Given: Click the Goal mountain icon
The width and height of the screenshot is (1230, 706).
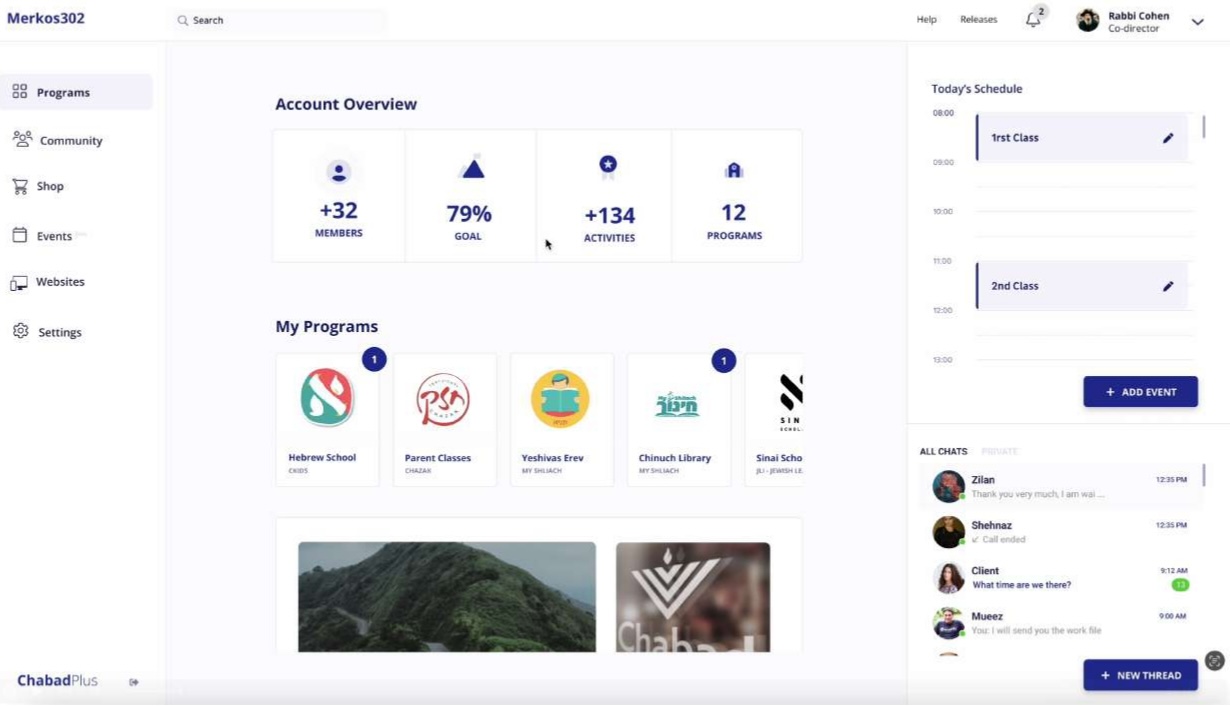Looking at the screenshot, I should click(473, 168).
